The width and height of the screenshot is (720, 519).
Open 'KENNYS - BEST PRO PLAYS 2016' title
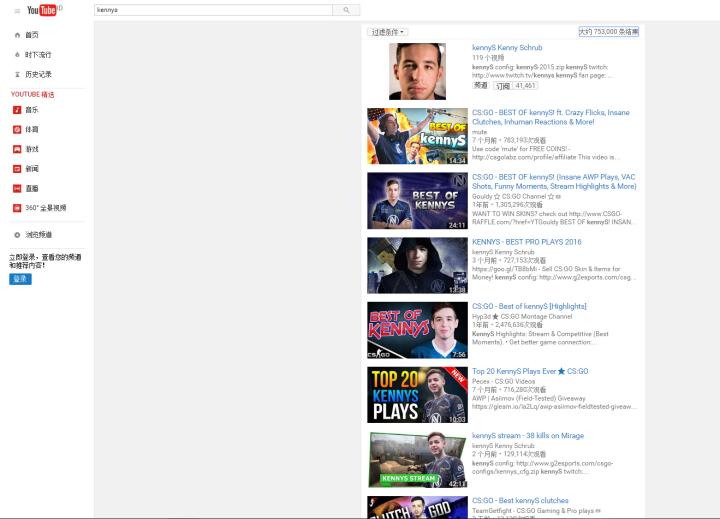[528, 242]
